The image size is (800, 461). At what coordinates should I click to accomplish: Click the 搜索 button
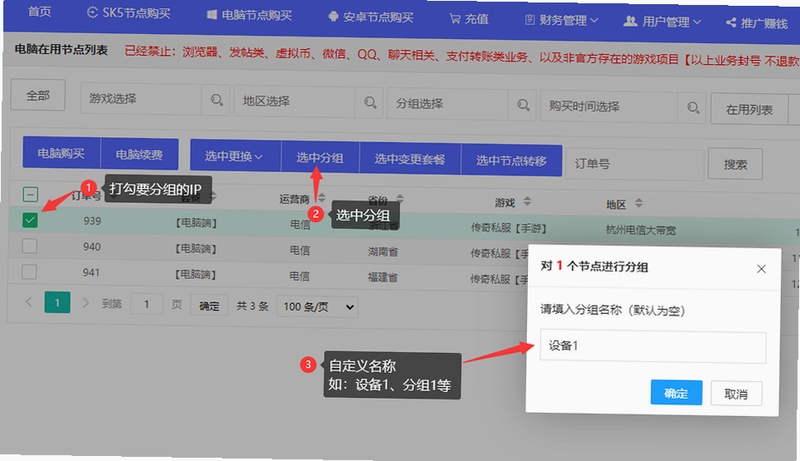[x=735, y=164]
